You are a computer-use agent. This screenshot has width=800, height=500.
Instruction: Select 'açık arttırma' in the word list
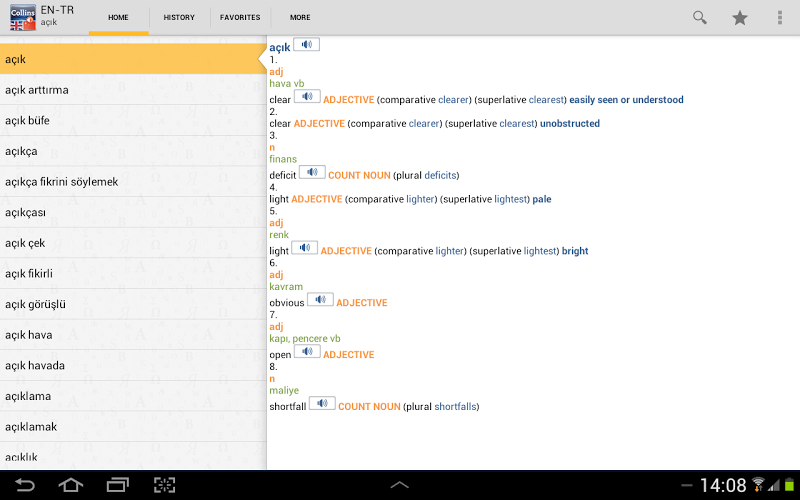pyautogui.click(x=133, y=90)
